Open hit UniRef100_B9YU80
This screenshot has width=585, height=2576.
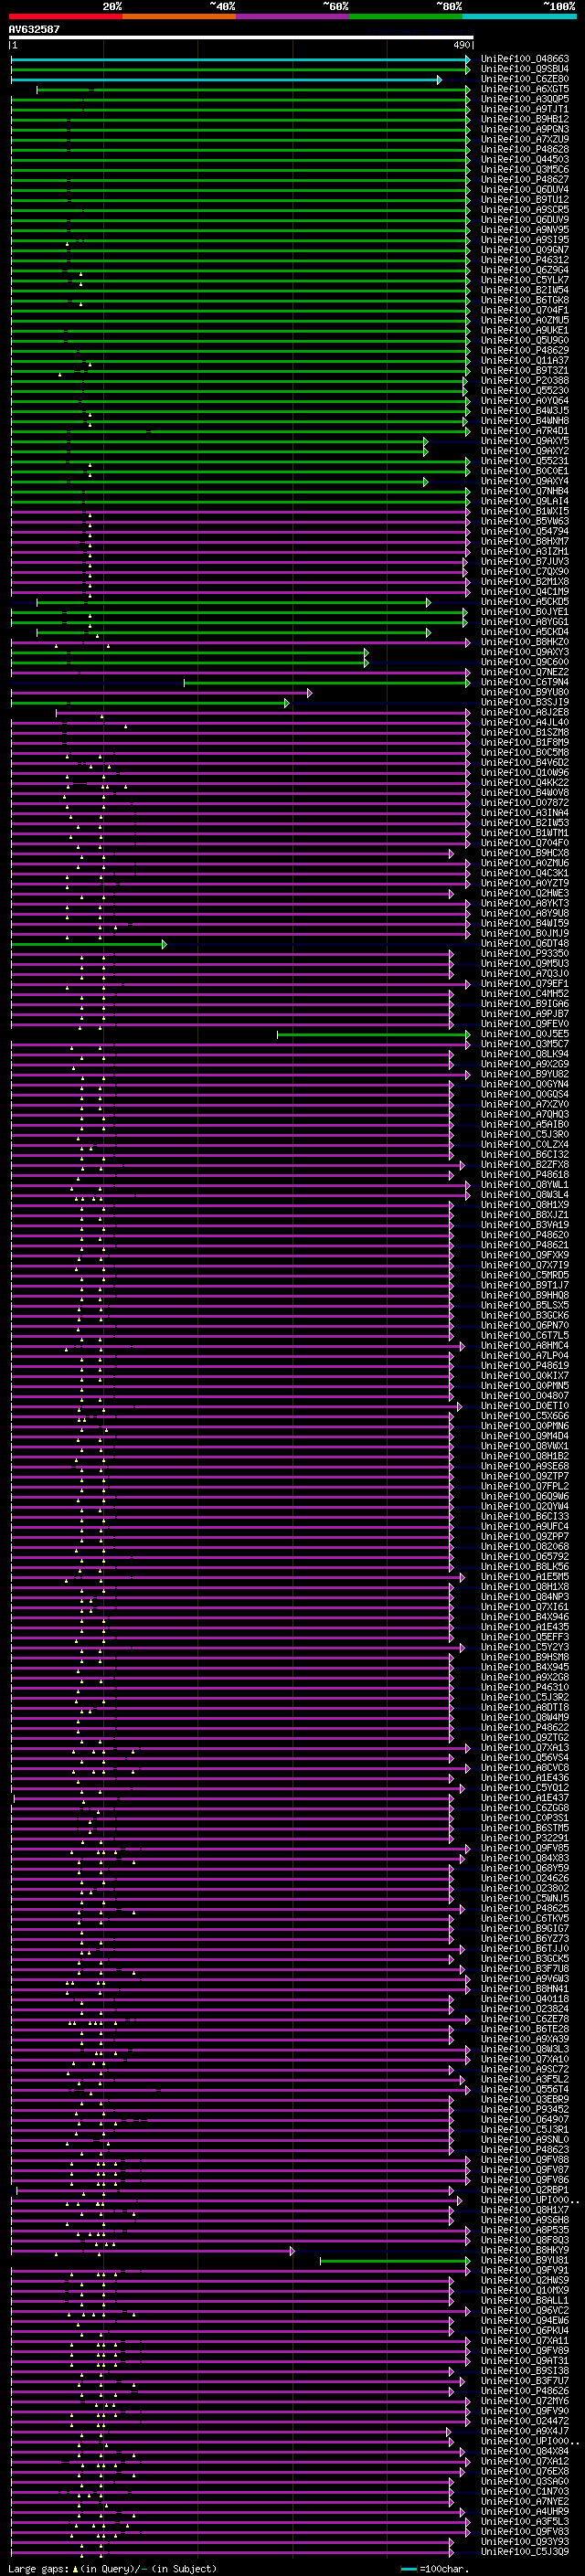(525, 692)
